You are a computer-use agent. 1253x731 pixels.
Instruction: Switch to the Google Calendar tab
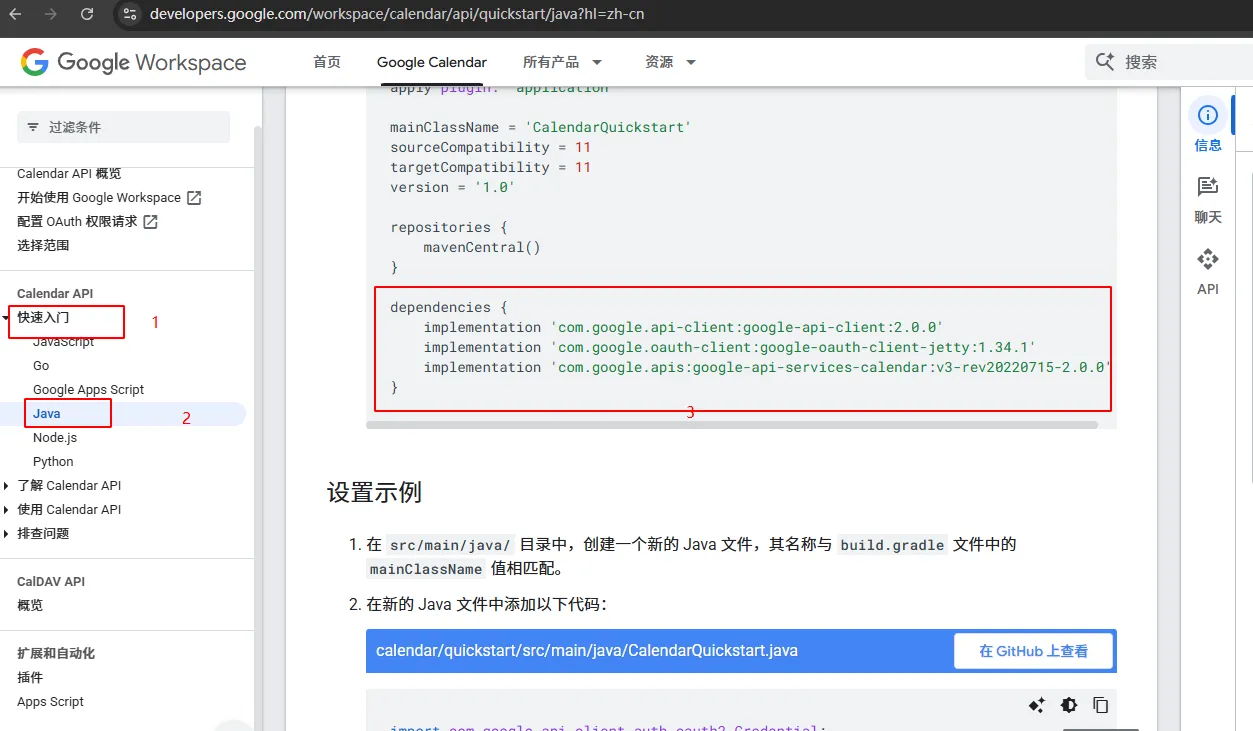432,62
